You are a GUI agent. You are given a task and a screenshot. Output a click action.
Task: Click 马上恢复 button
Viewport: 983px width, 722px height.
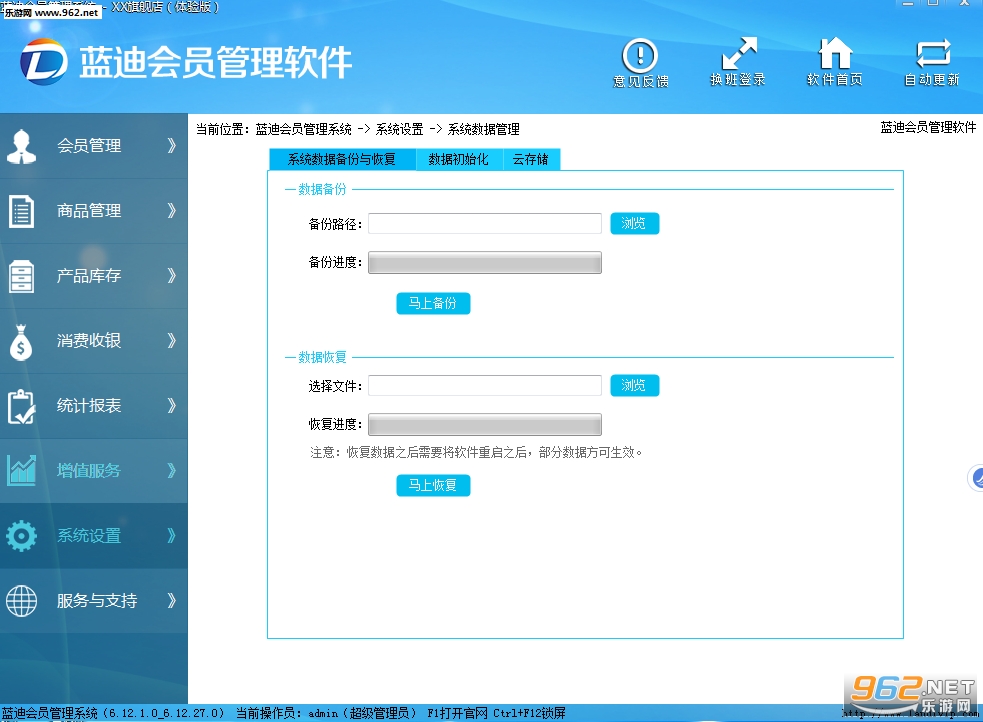(433, 485)
